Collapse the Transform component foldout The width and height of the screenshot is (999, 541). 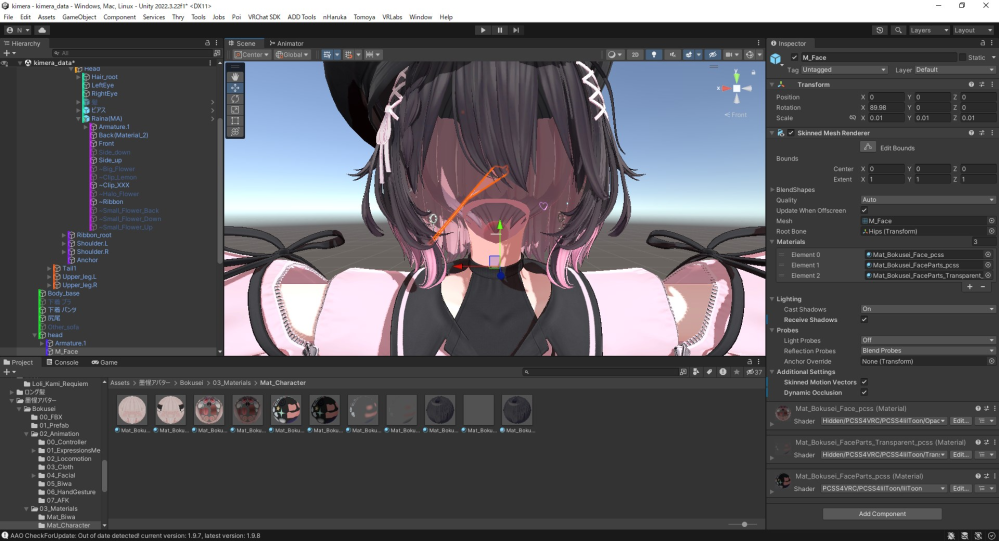pyautogui.click(x=772, y=85)
